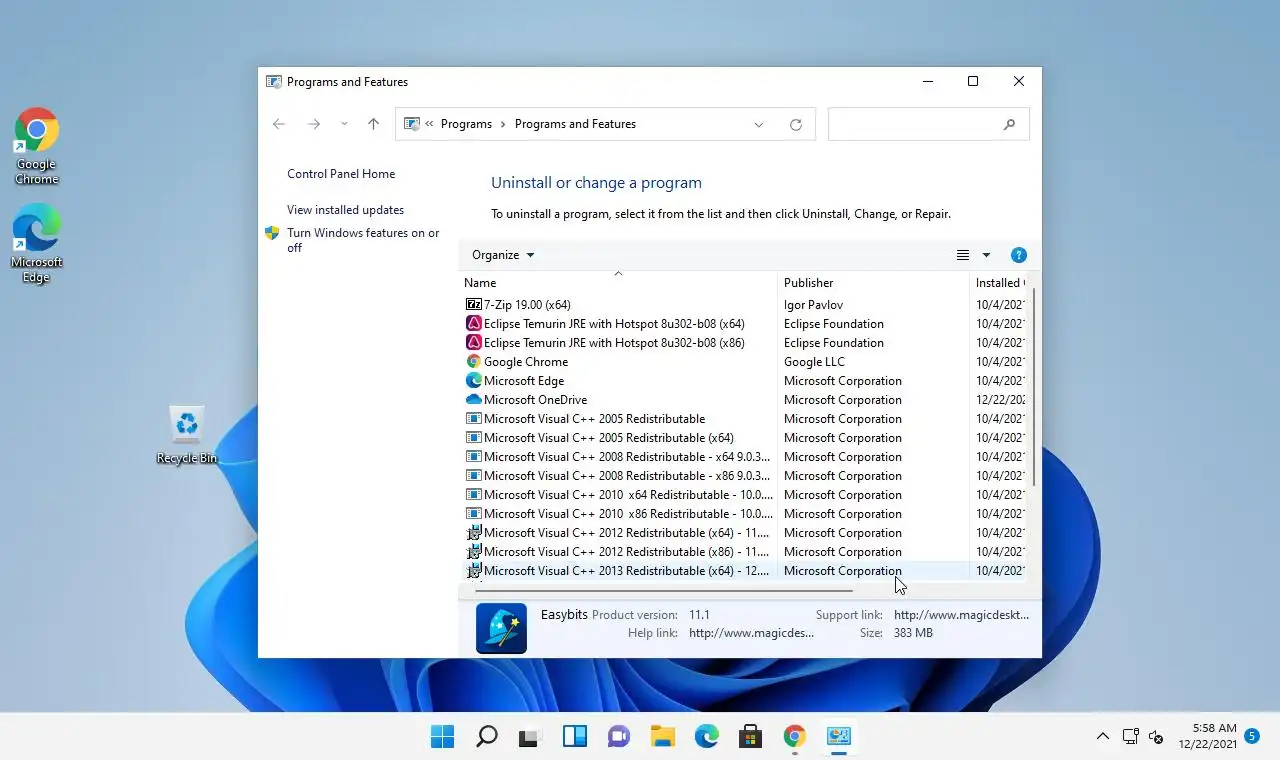Screen dimensions: 1280x760
Task: Refresh the Programs and Features list
Action: coord(796,124)
